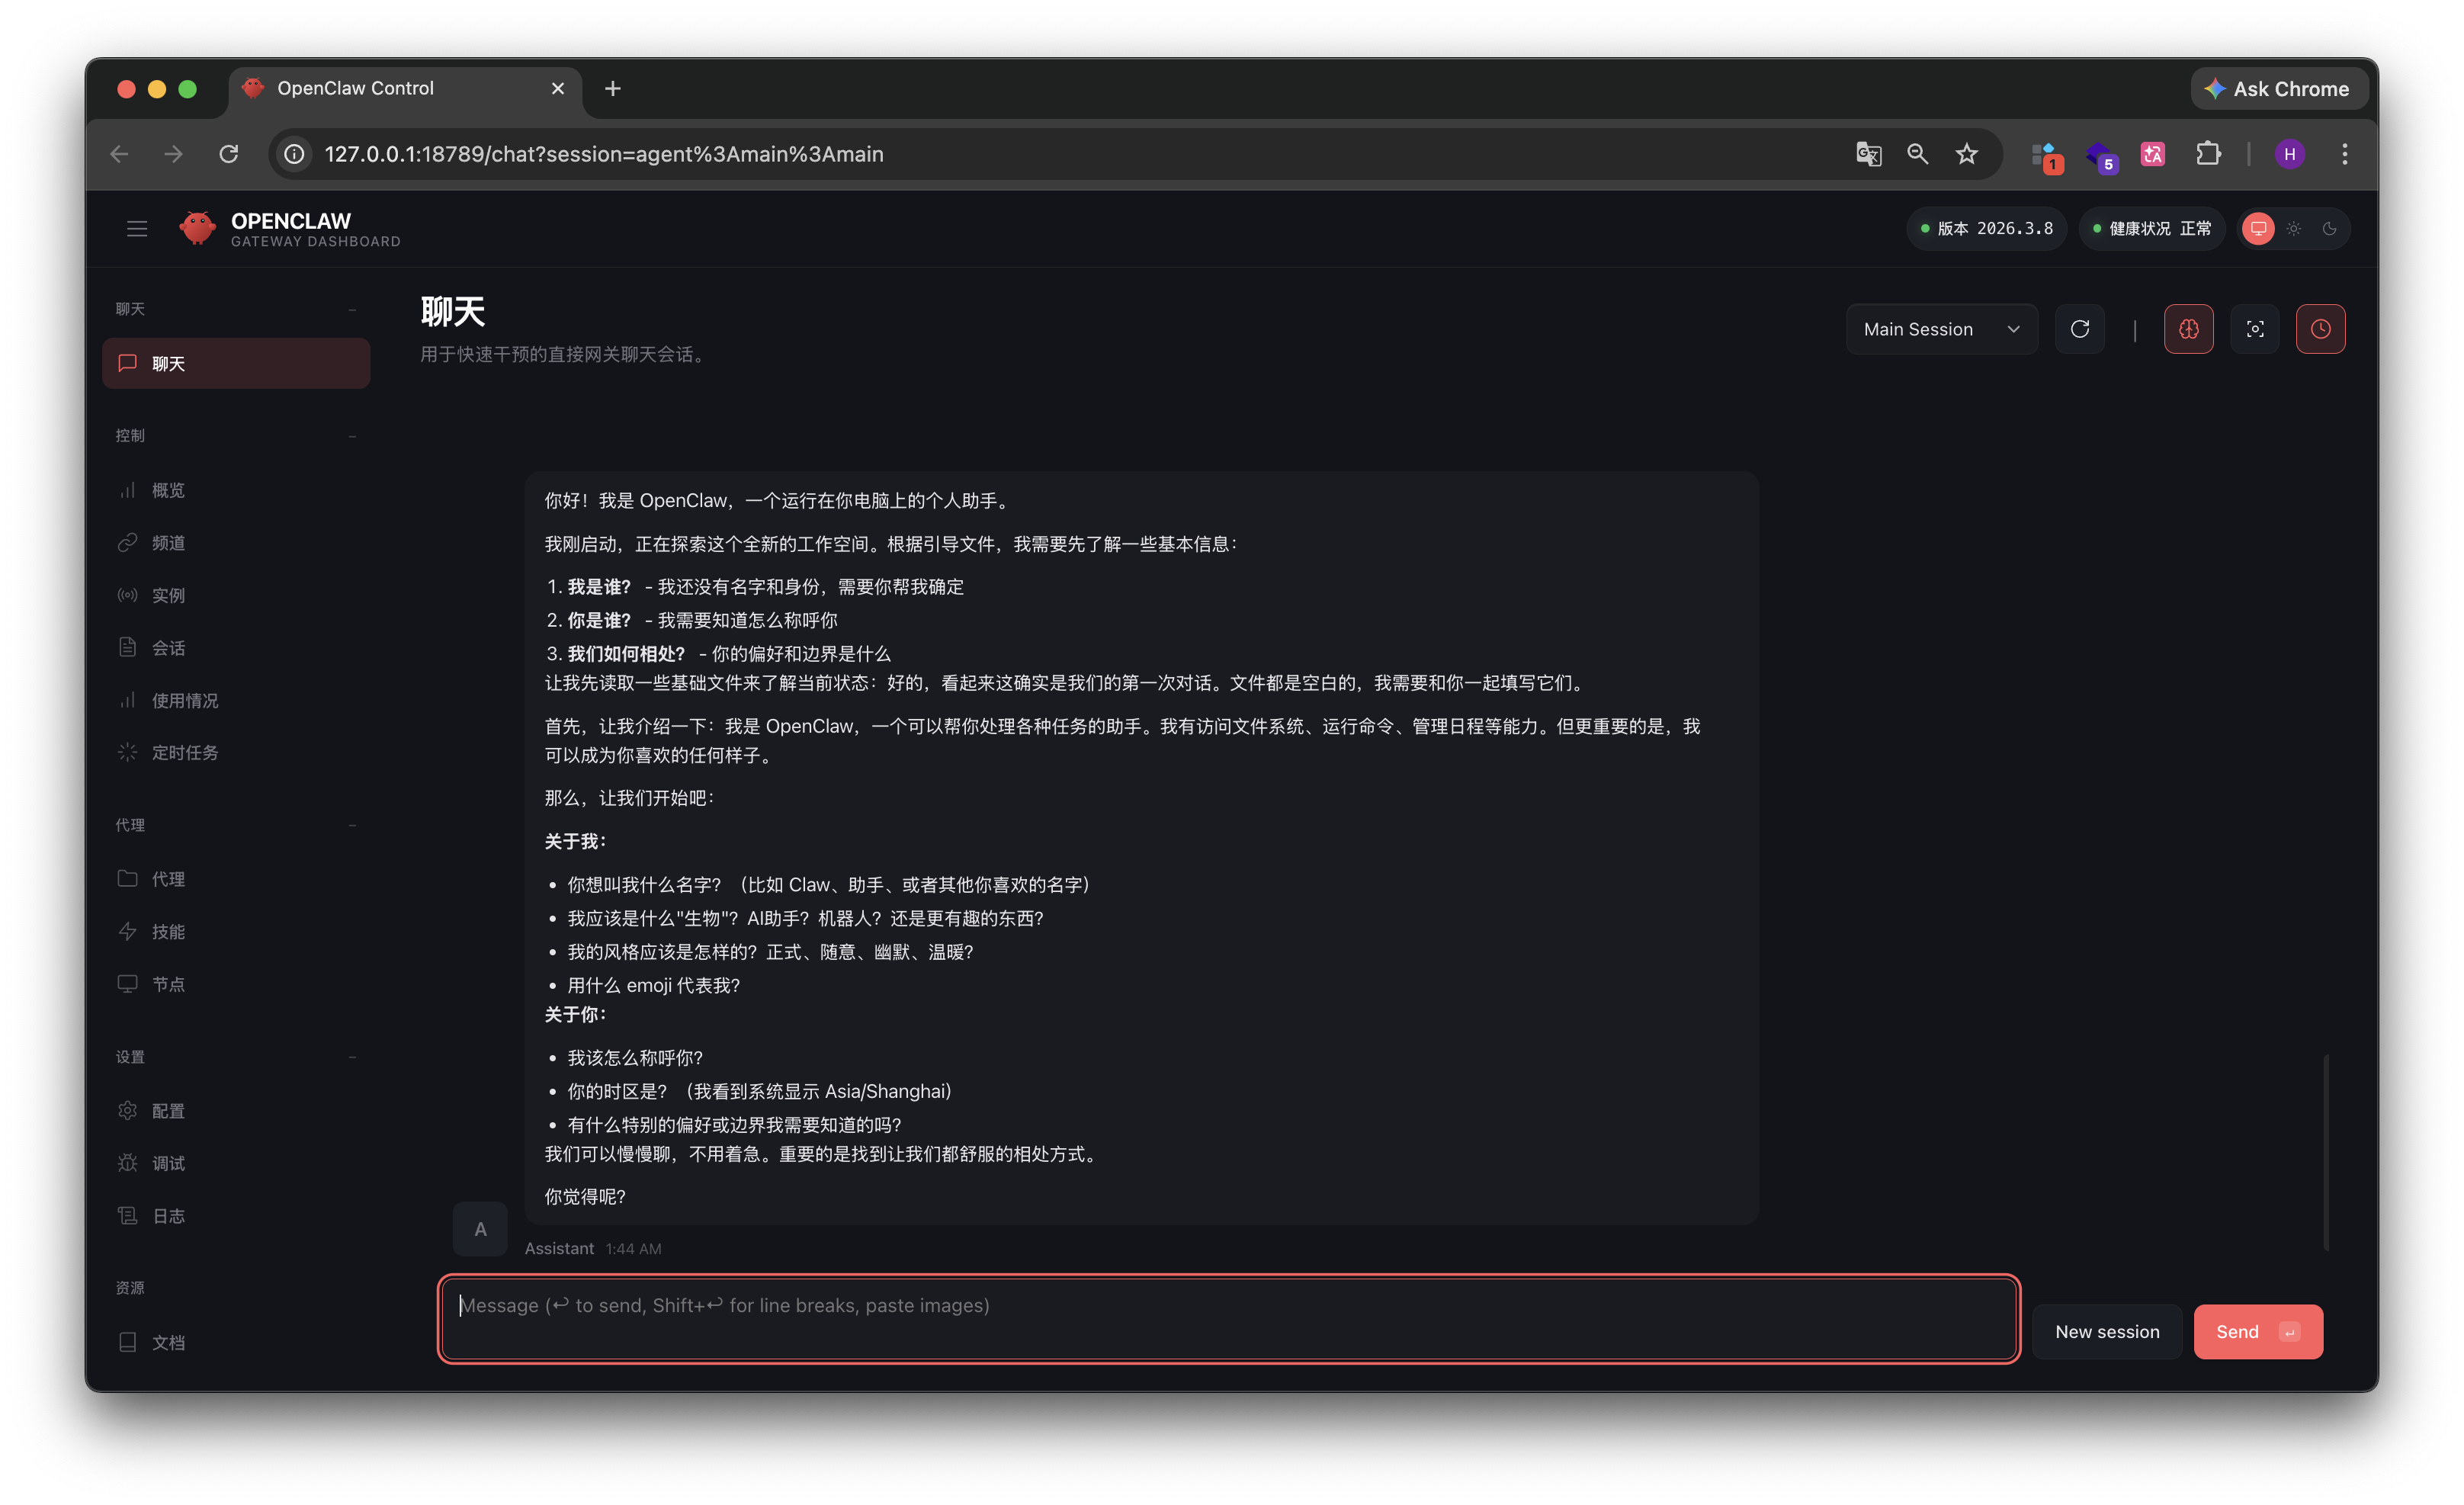Open the 调试 bug icon item

pos(168,1163)
